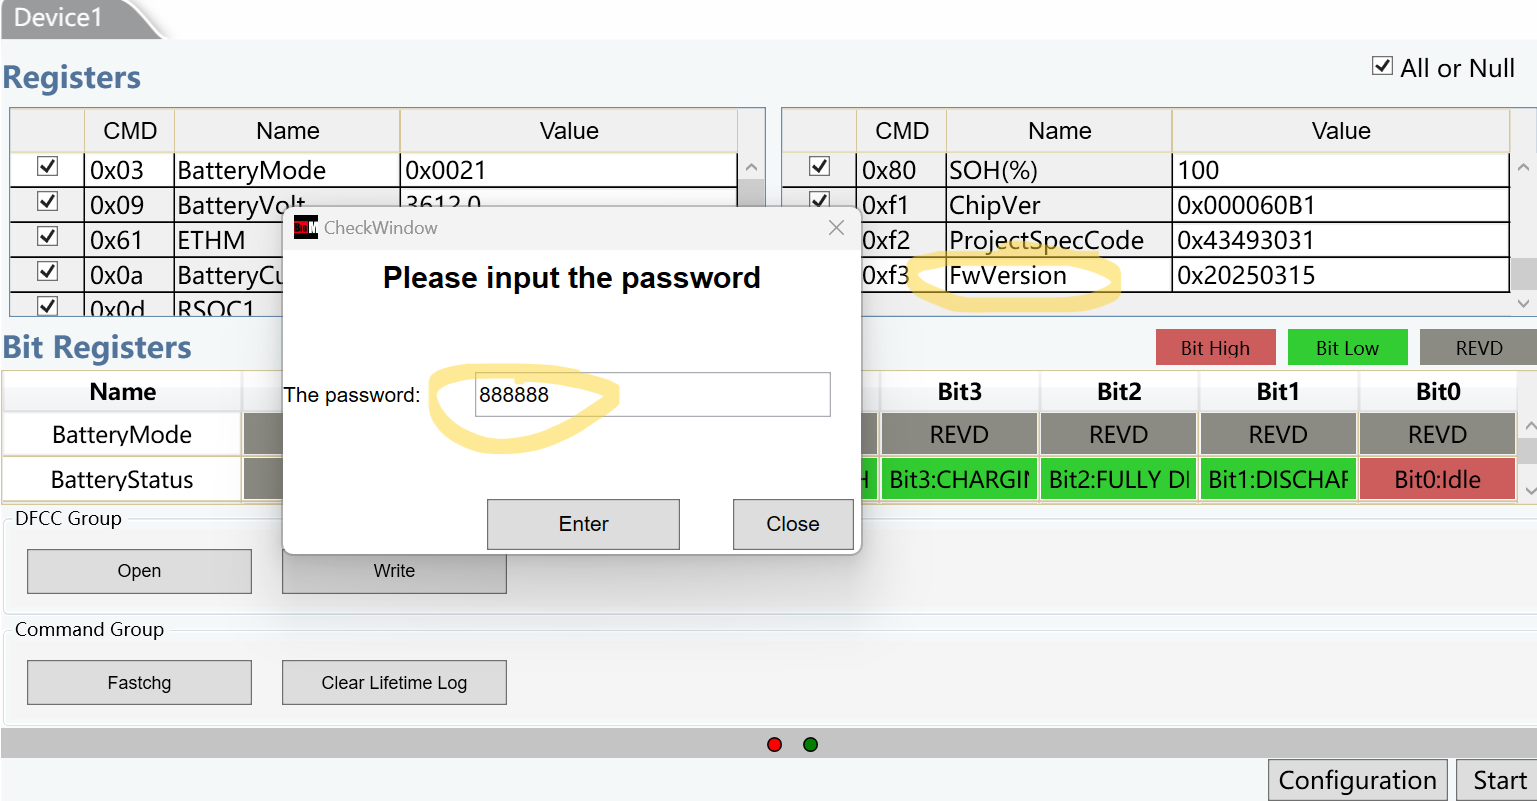Toggle the All or Null checkbox
This screenshot has height=801, width=1537.
(x=1382, y=66)
